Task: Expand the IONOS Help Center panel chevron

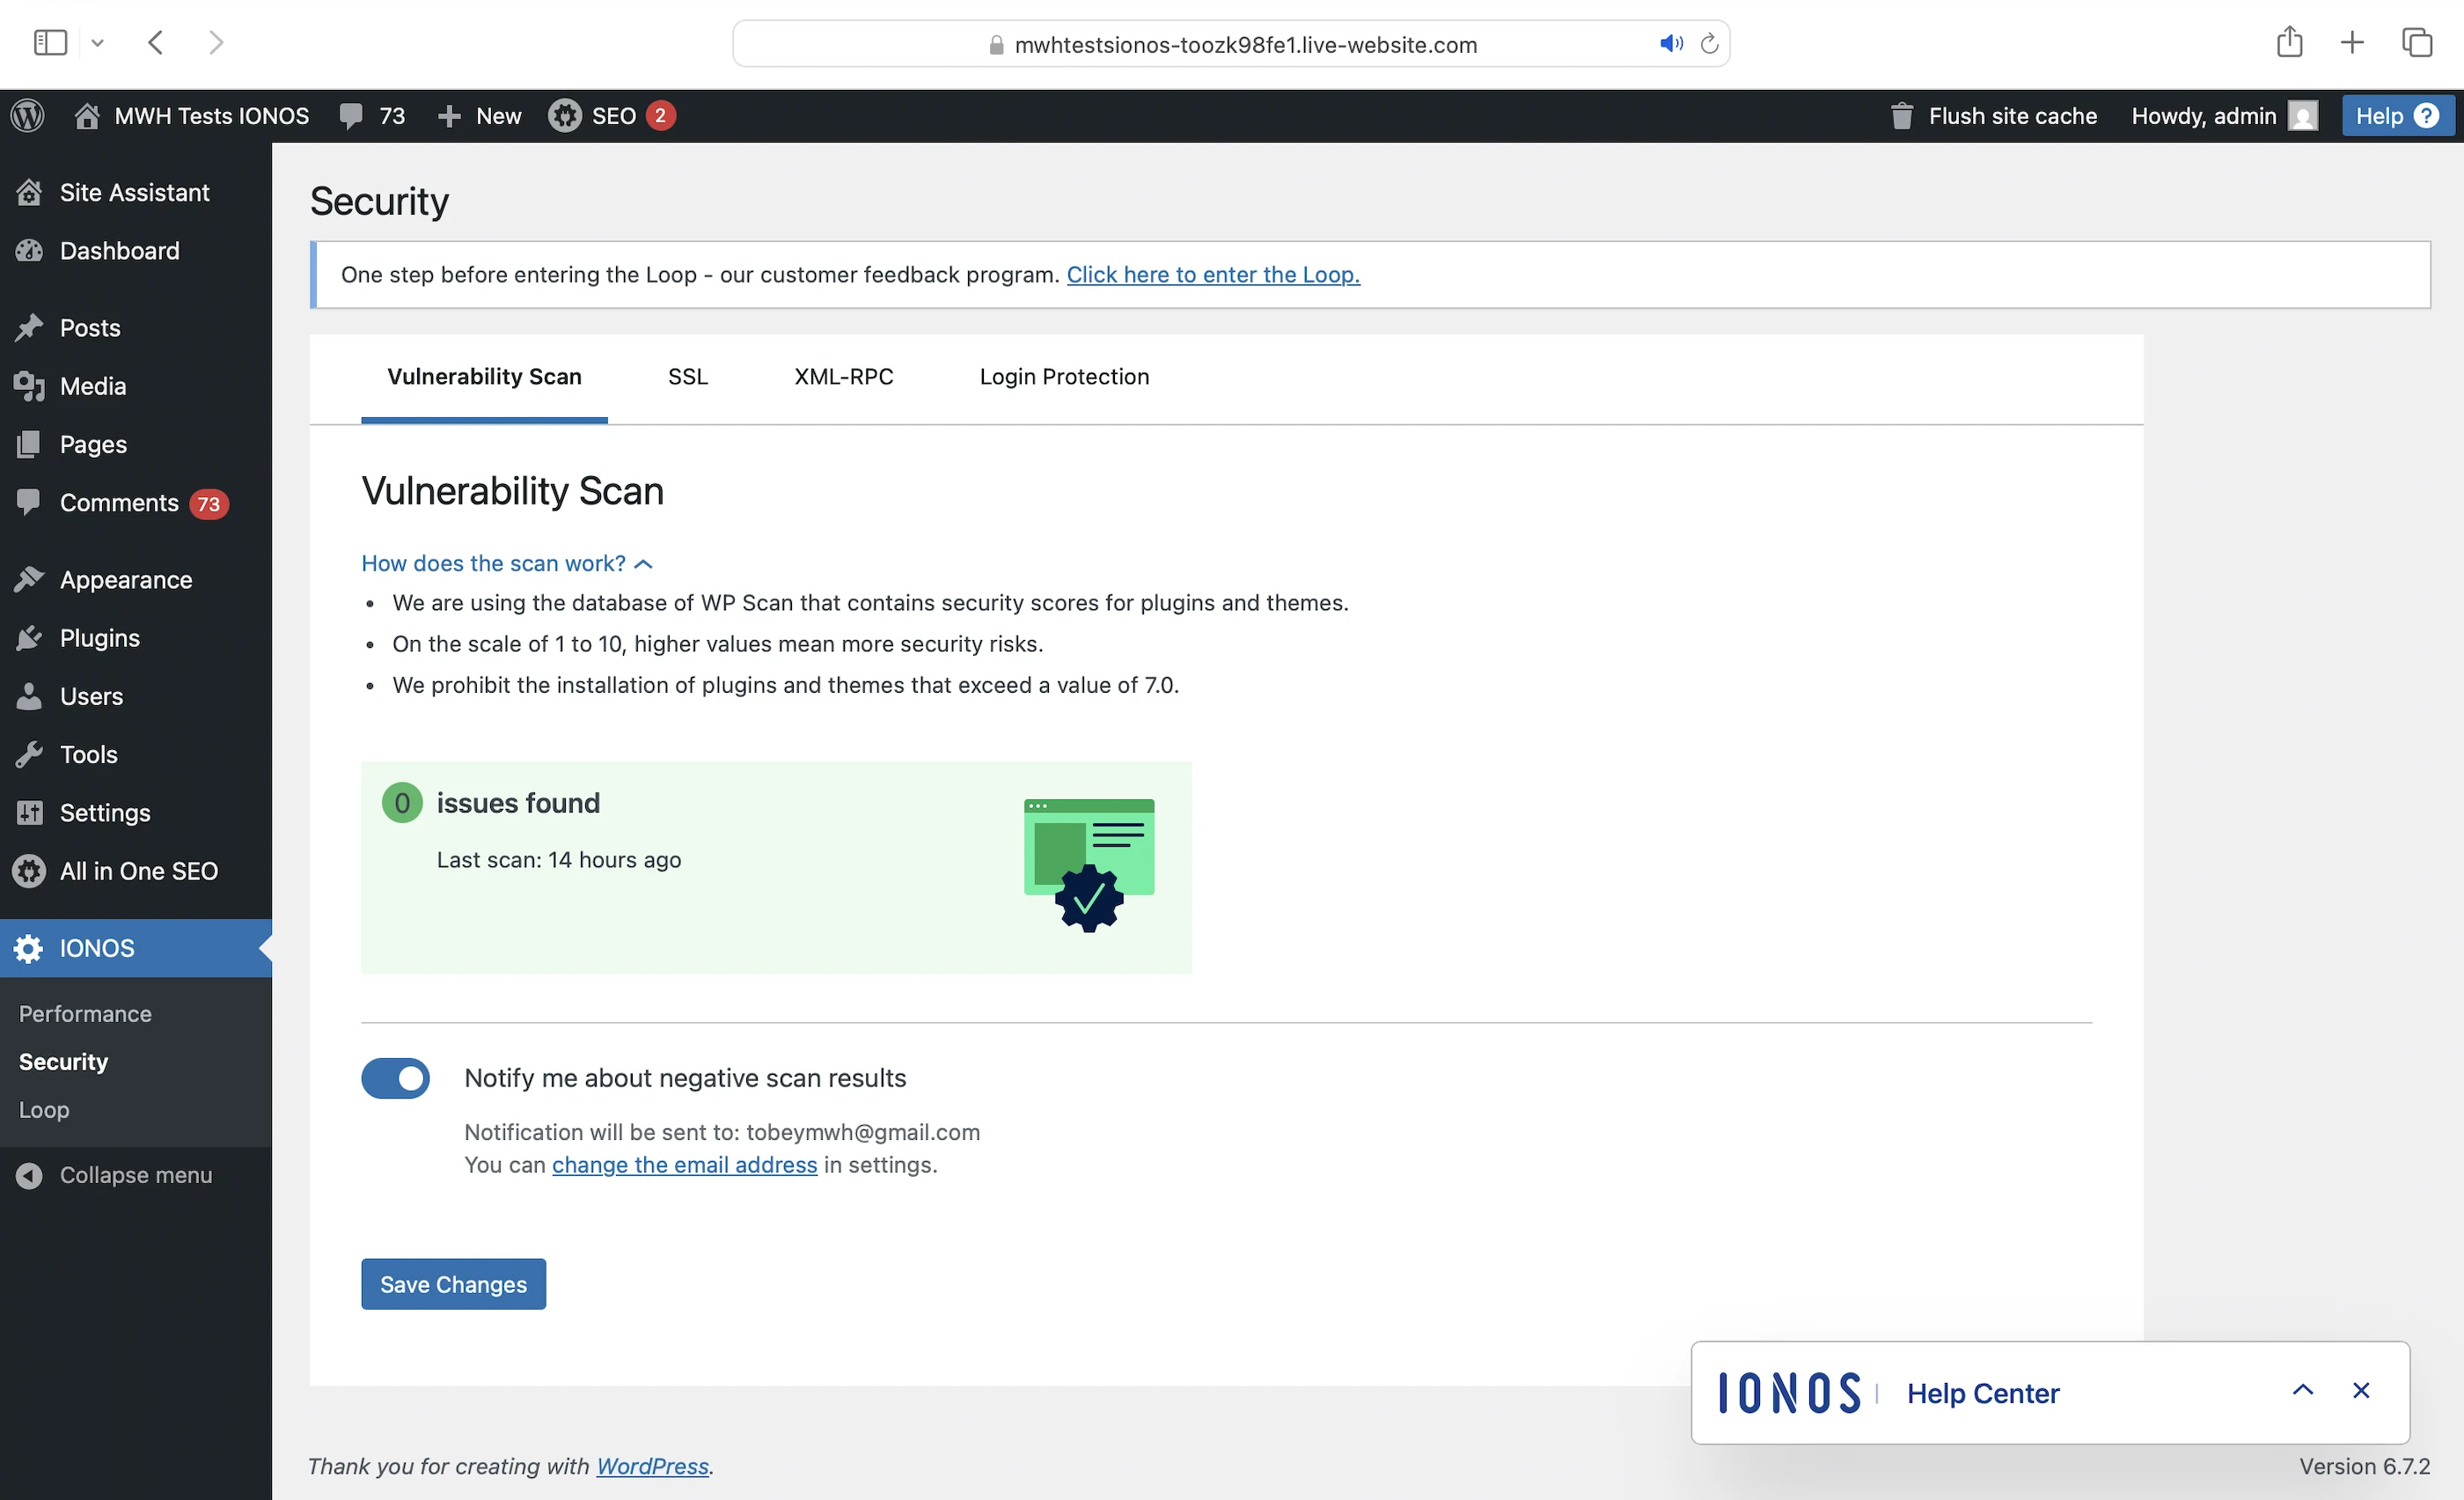Action: click(x=2303, y=1390)
